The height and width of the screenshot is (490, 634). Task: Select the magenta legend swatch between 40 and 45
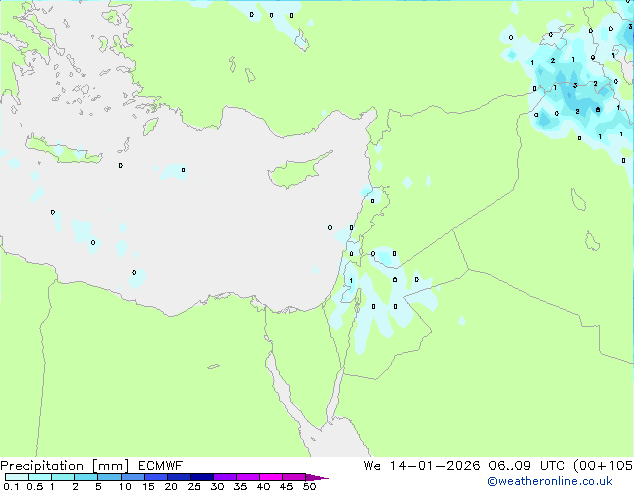pos(271,477)
